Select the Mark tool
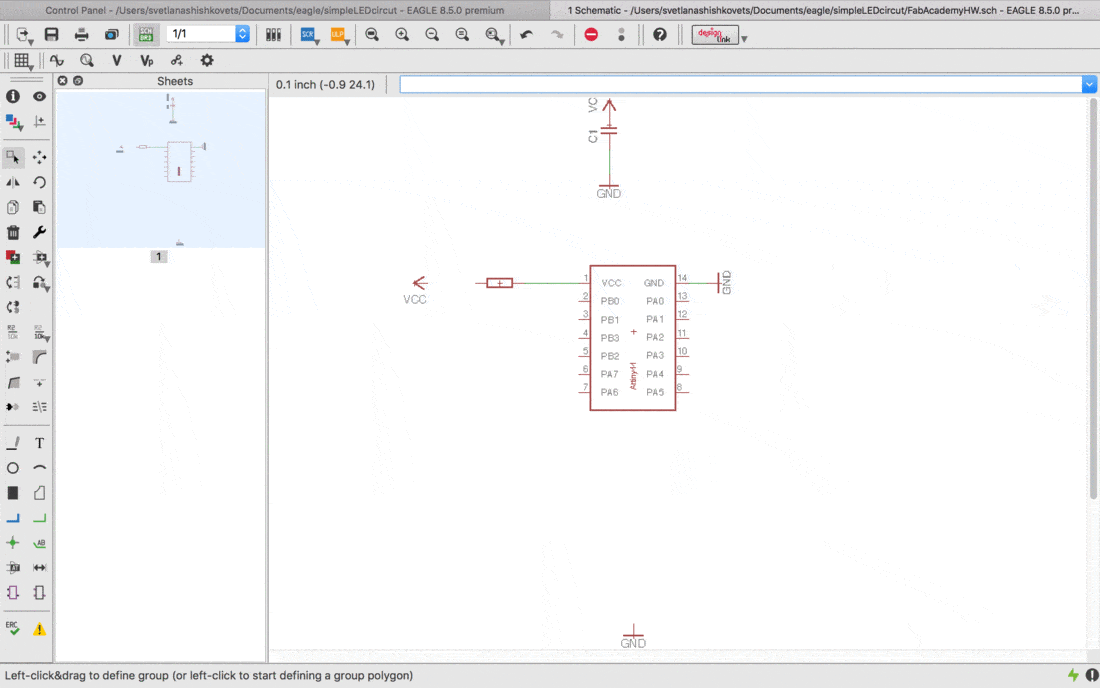The image size is (1100, 688). pos(39,121)
